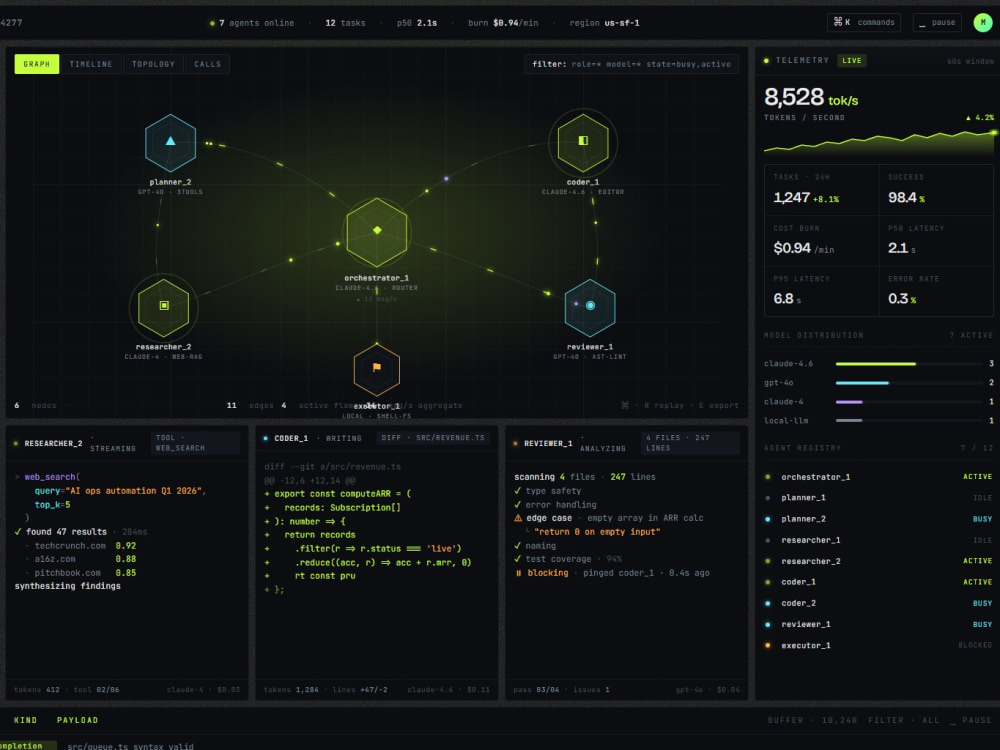Select the planner_2 hexagon node

click(170, 143)
